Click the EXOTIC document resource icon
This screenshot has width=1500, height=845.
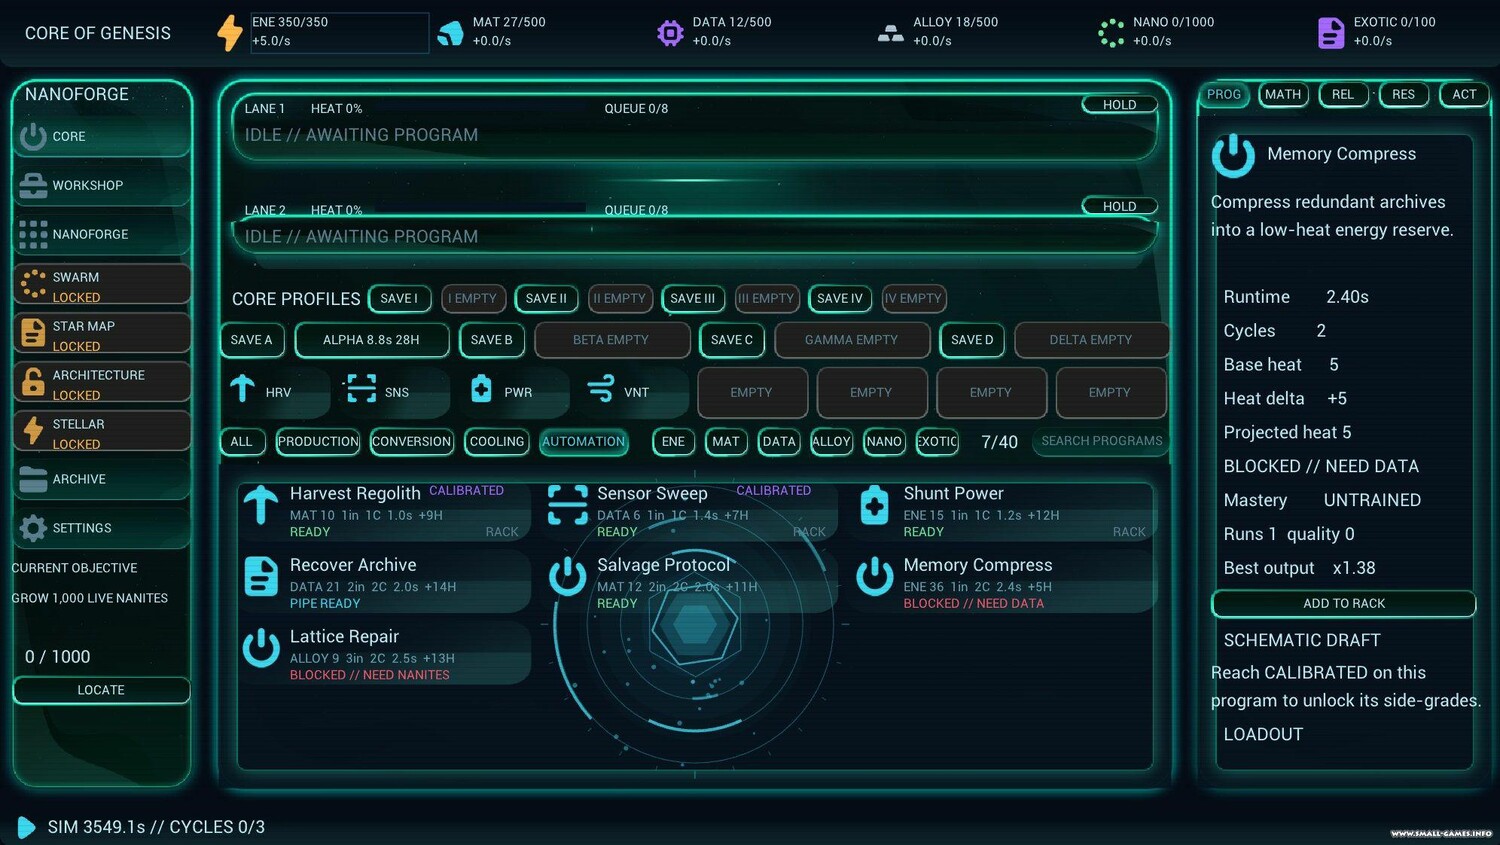(x=1331, y=33)
